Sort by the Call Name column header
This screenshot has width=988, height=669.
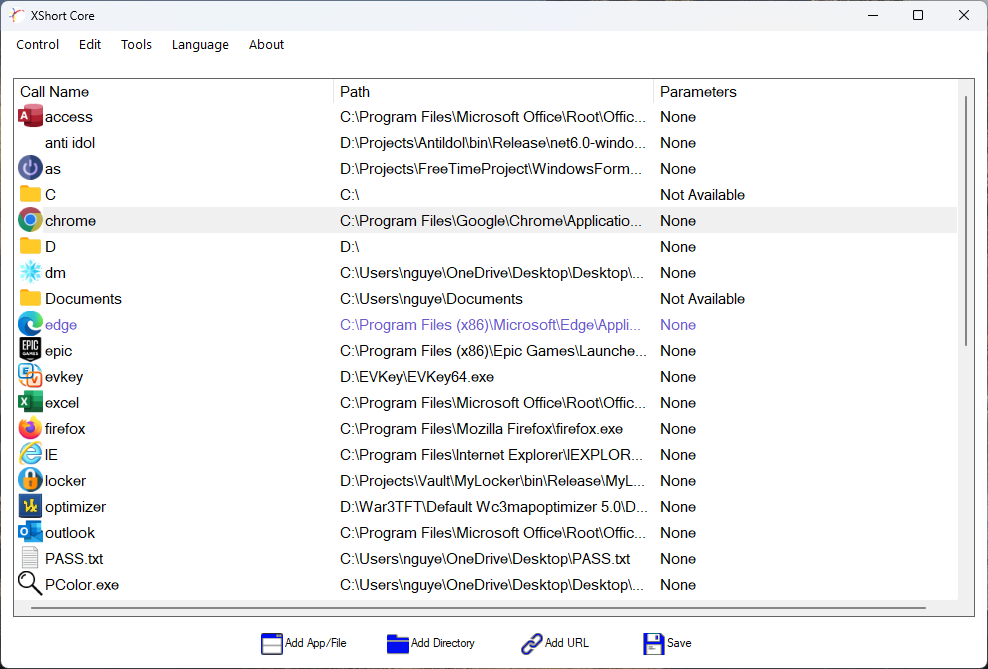point(174,92)
